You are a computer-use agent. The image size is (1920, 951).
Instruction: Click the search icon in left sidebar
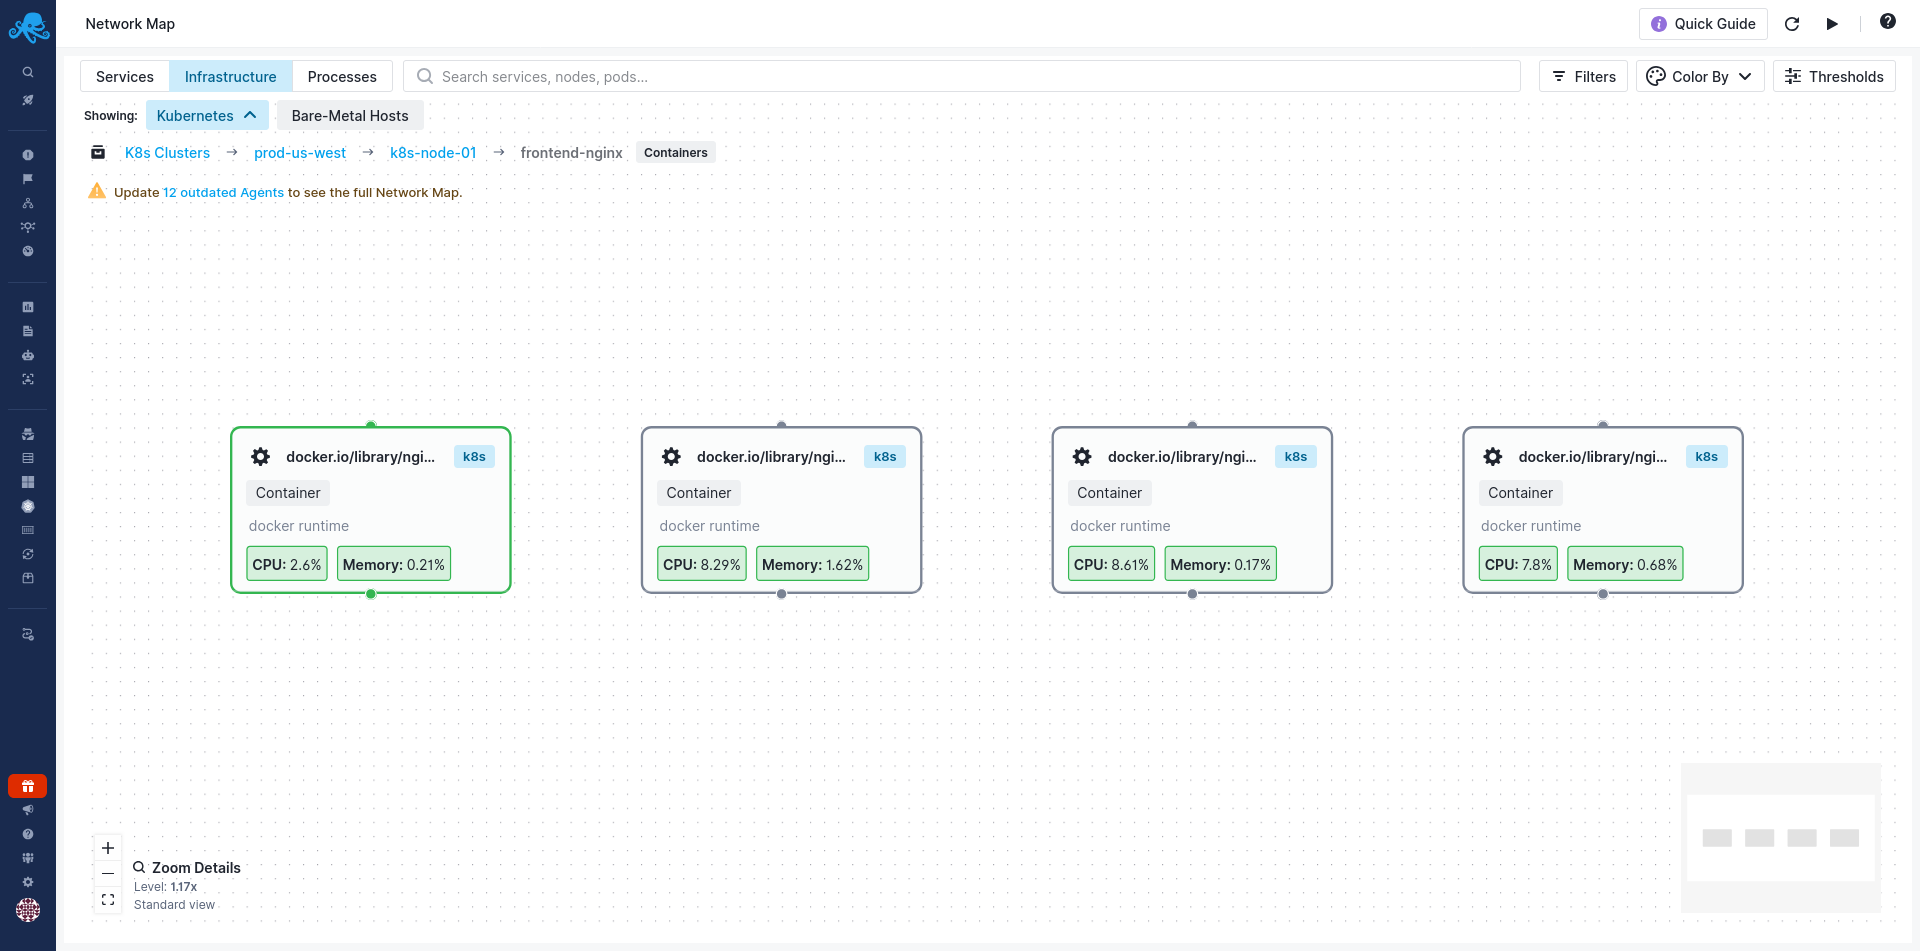click(x=28, y=72)
